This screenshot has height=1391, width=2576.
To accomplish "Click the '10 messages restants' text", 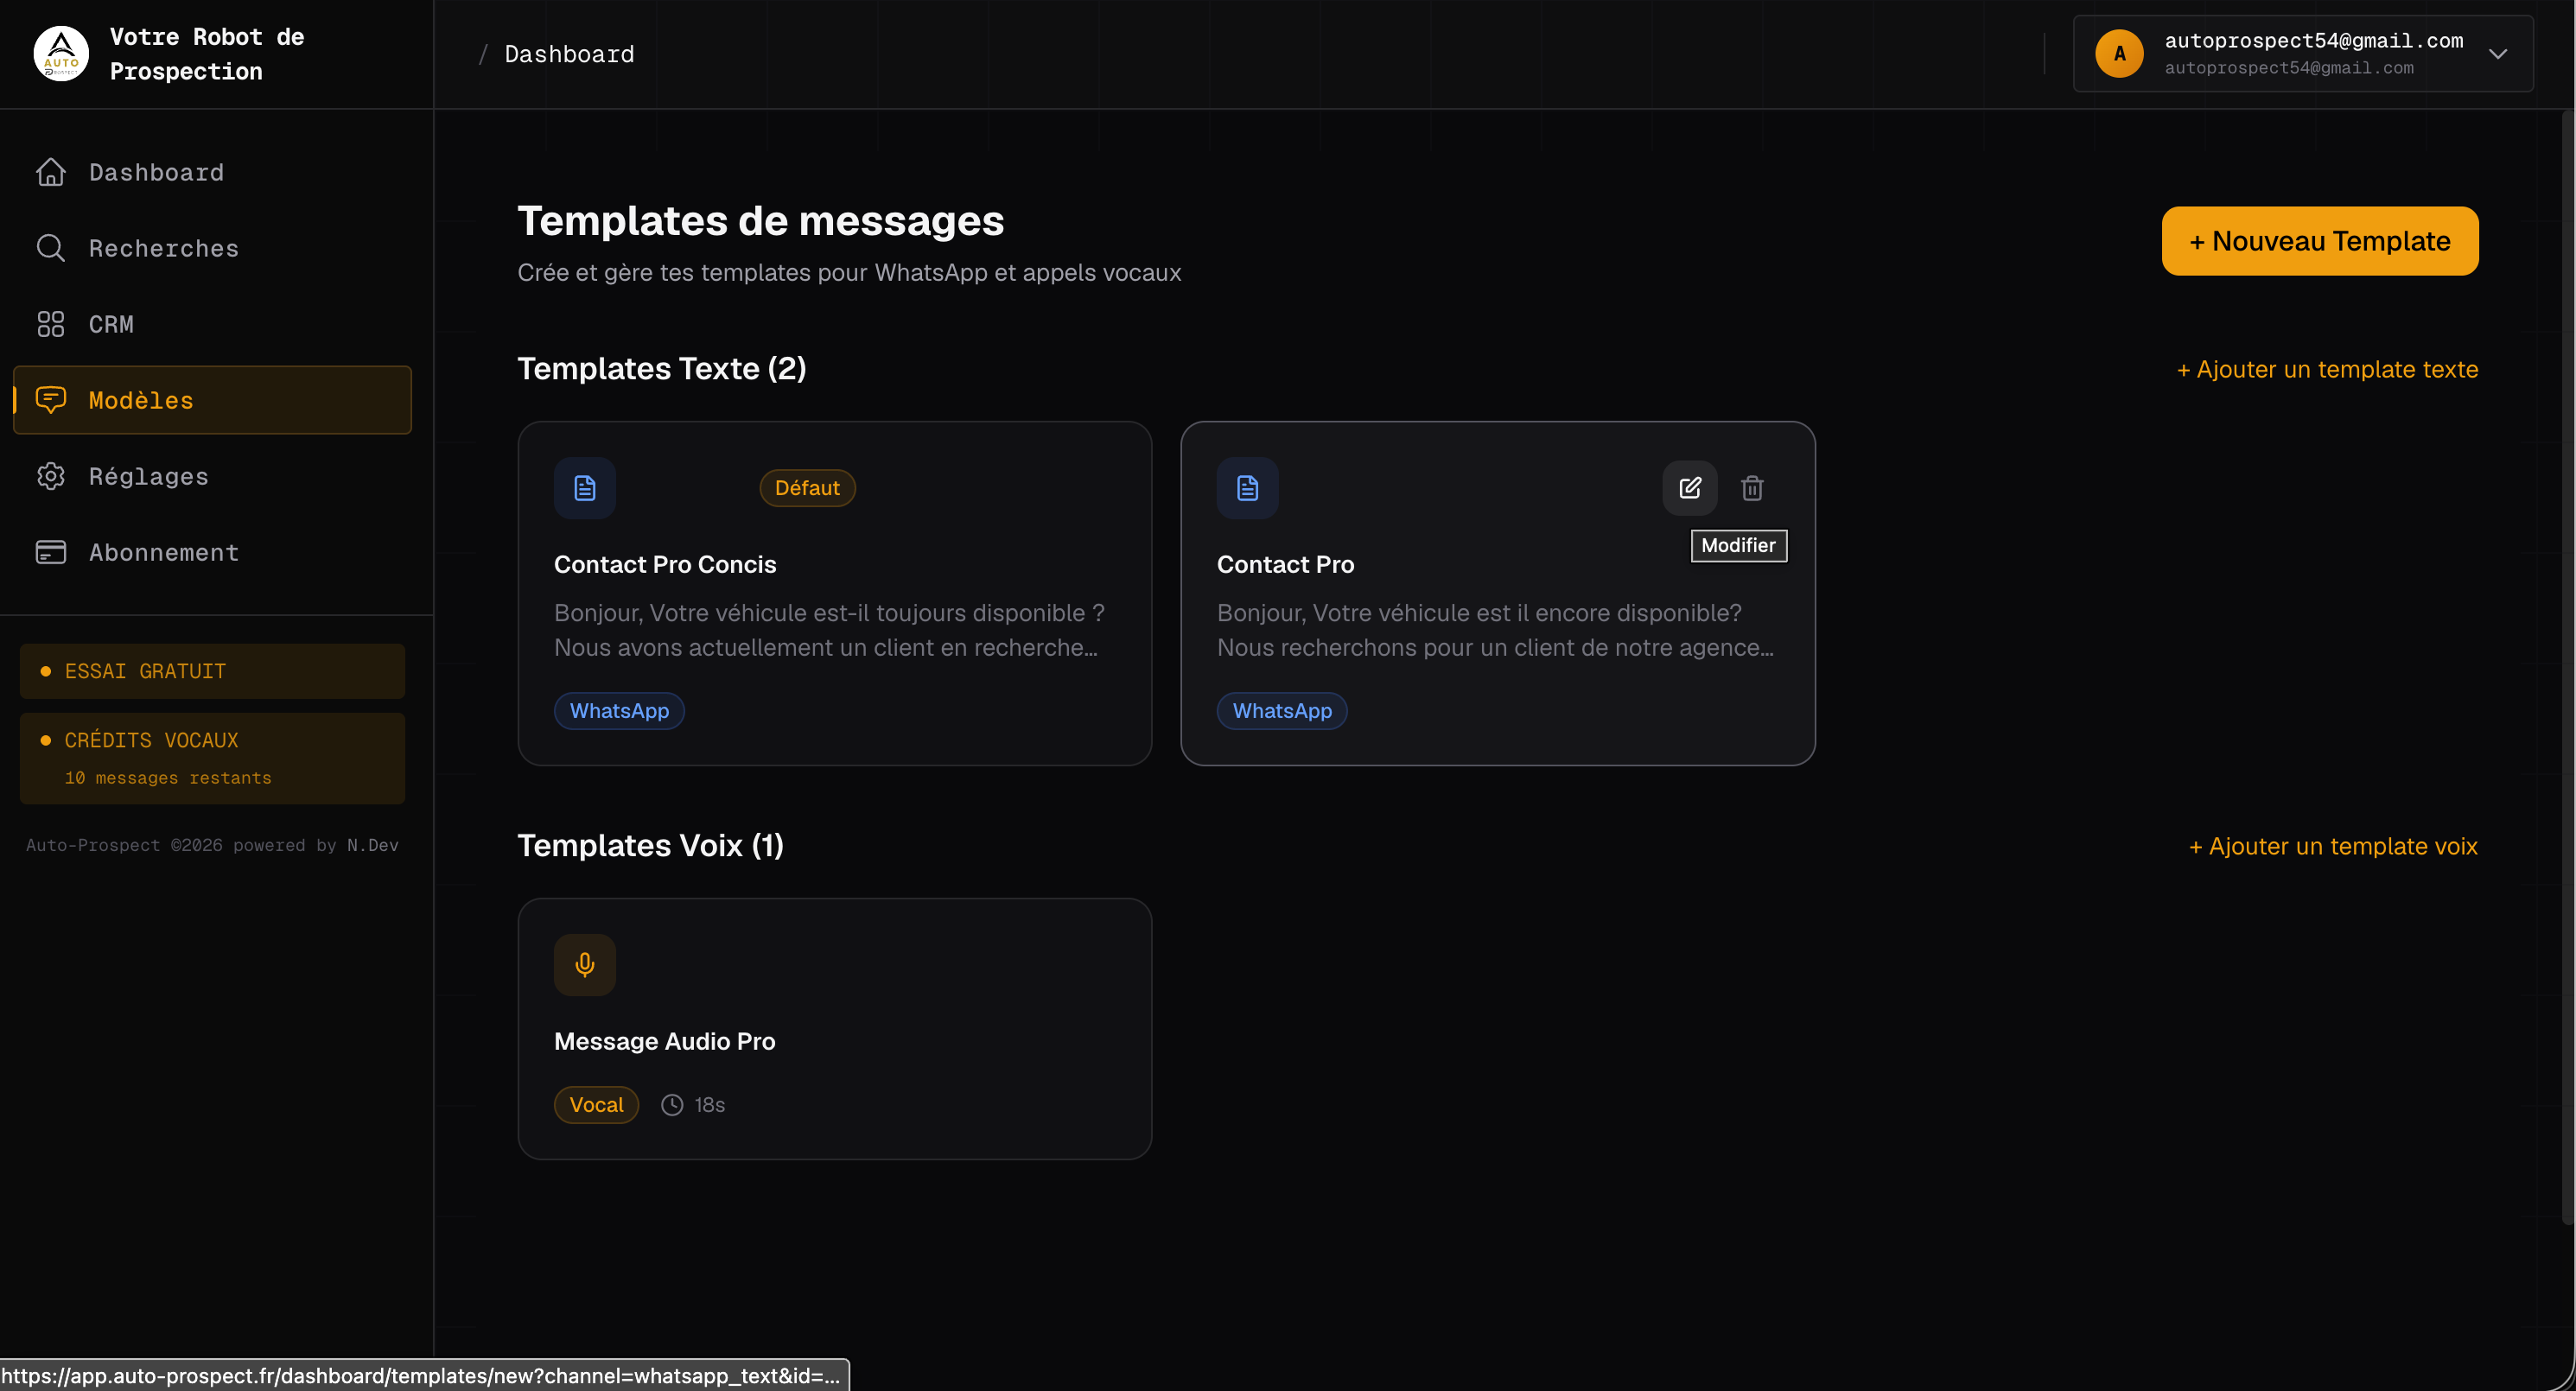I will [x=168, y=778].
